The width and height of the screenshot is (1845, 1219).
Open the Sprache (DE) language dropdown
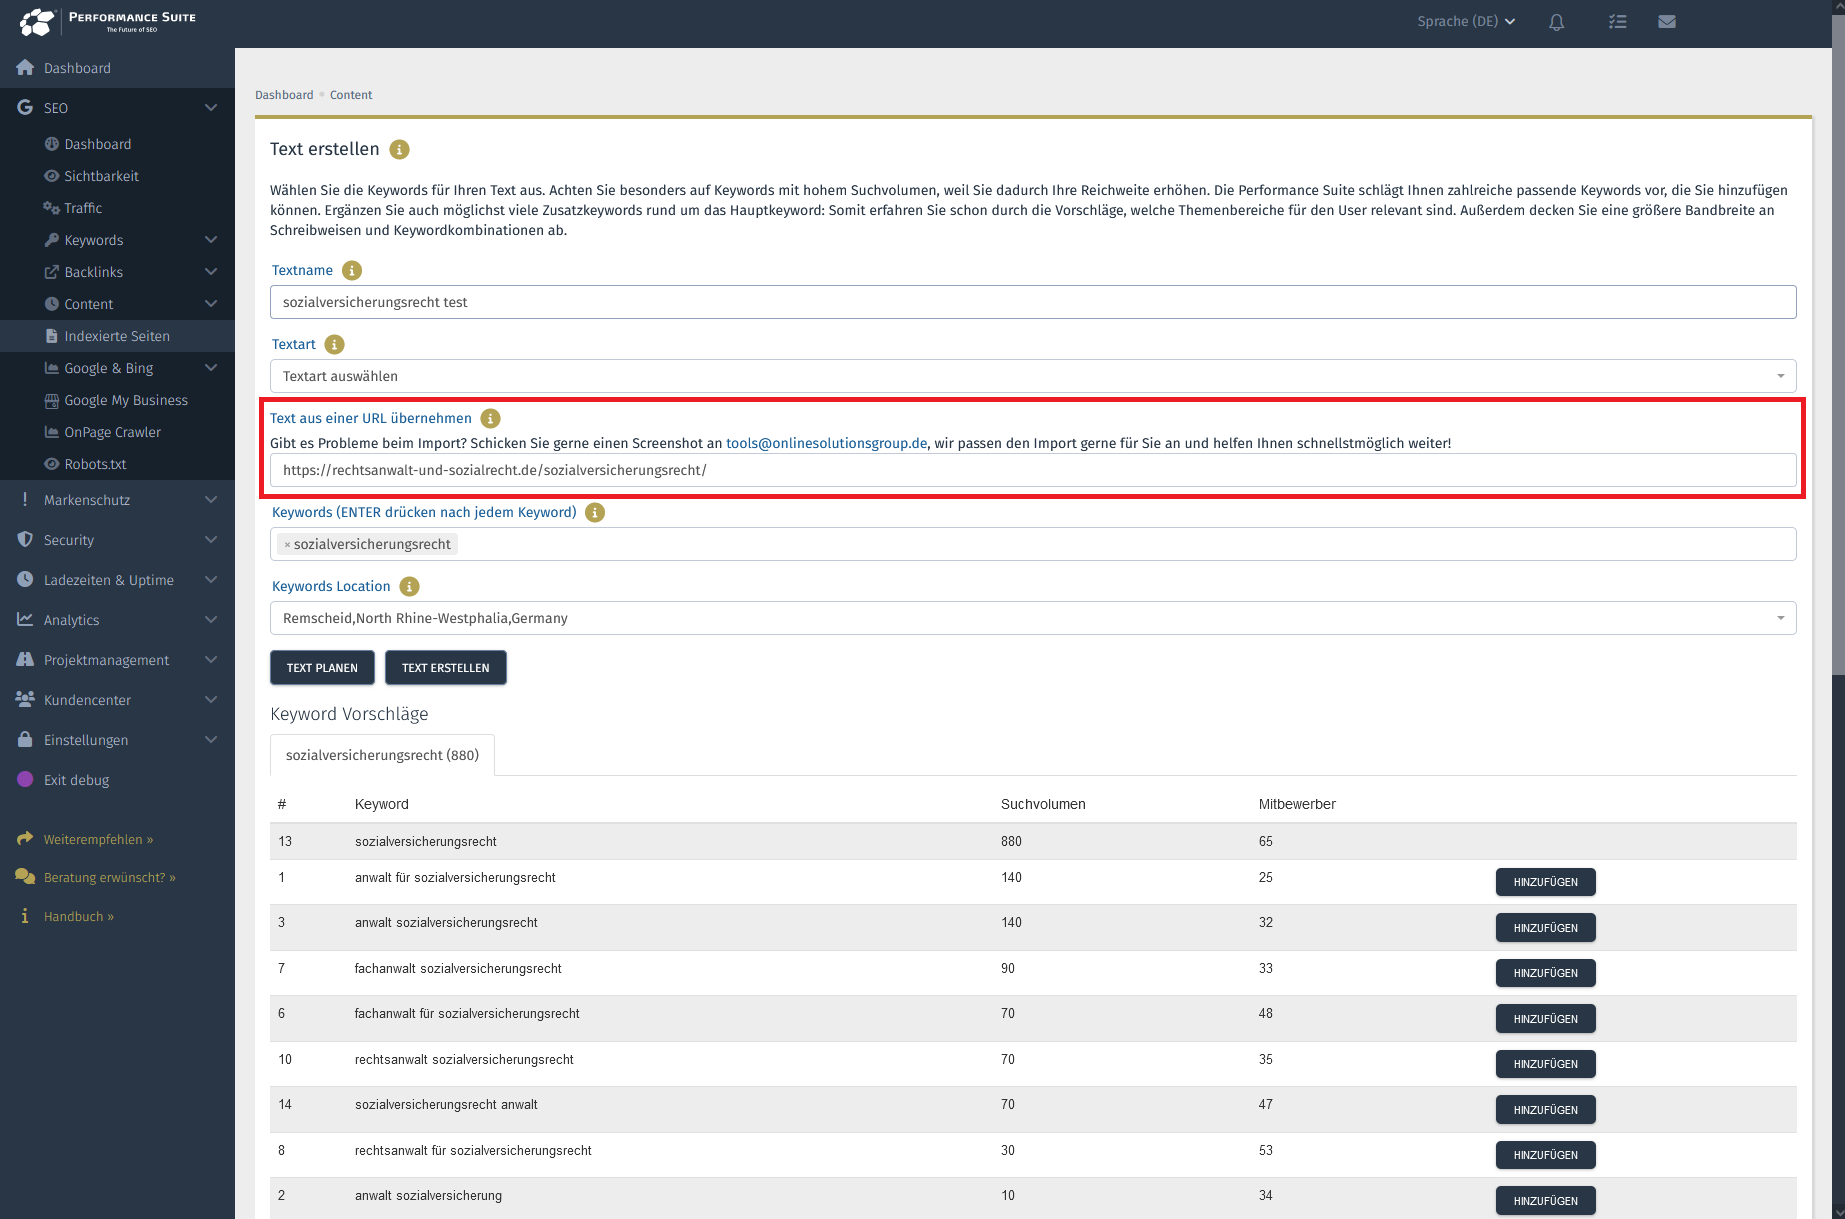pyautogui.click(x=1466, y=21)
